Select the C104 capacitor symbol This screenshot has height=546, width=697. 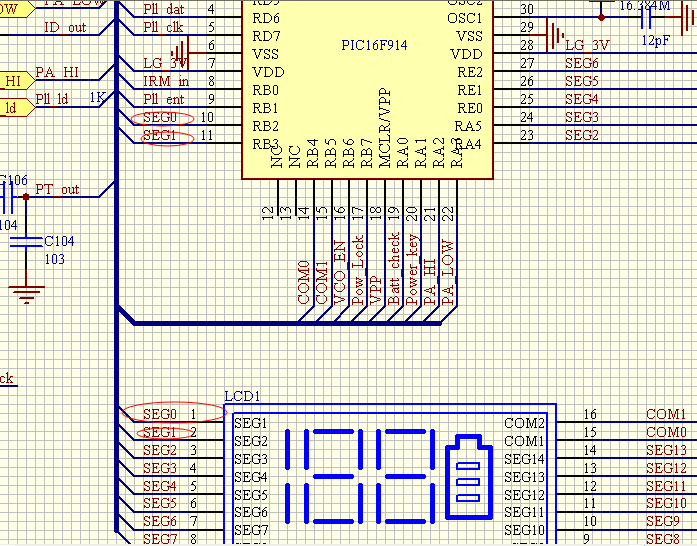tap(26, 242)
